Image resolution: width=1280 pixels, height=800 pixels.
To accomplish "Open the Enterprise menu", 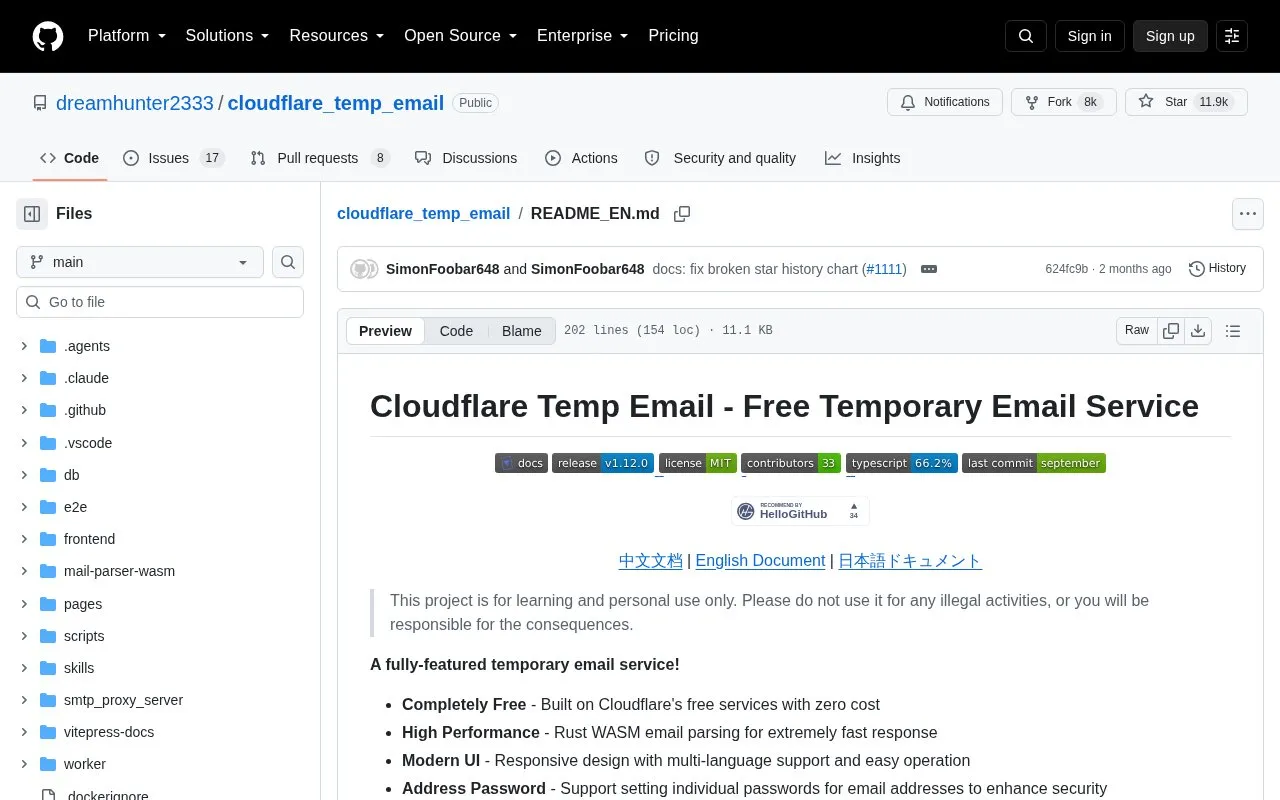I will [583, 36].
